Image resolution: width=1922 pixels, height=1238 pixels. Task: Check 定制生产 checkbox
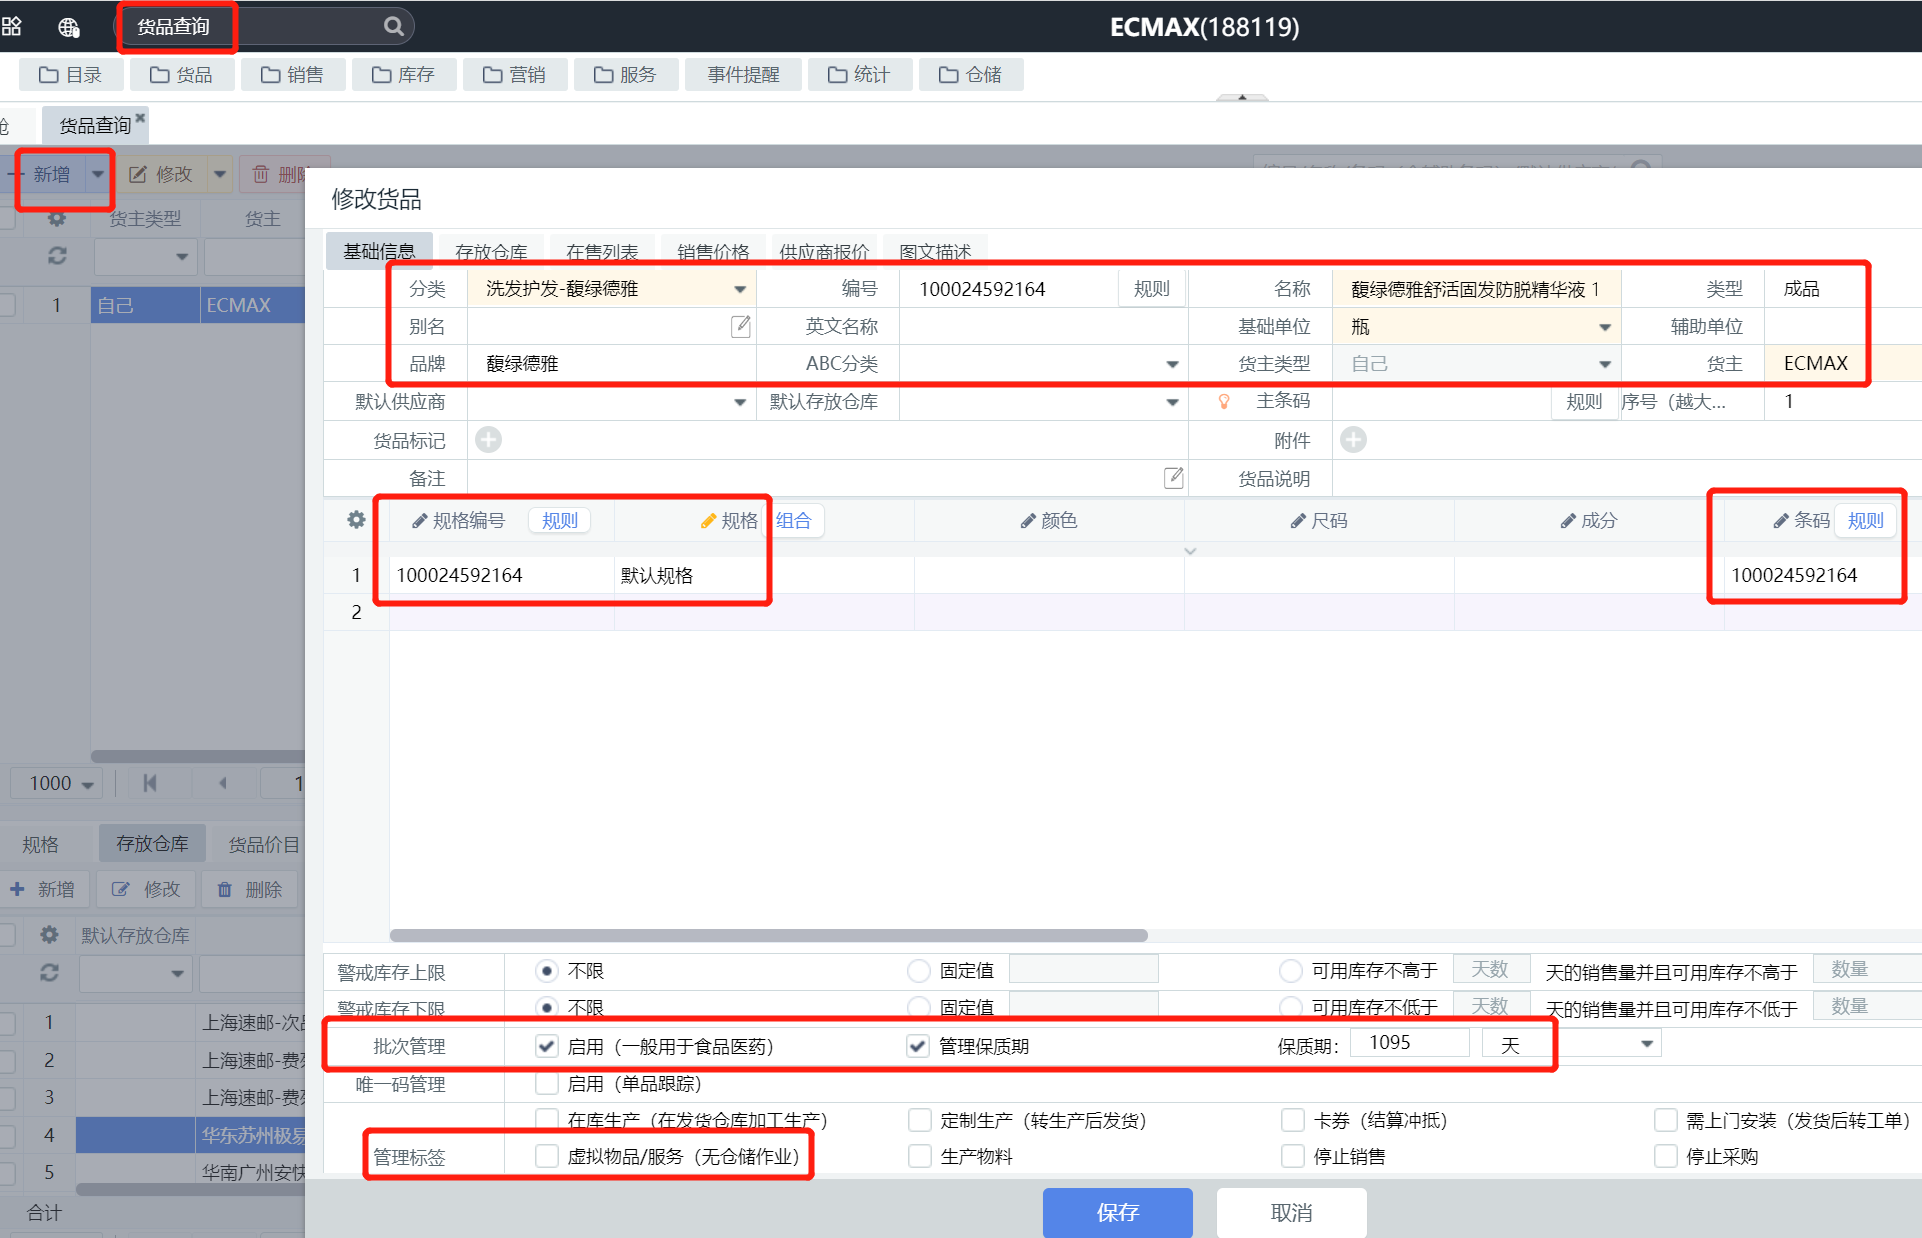(920, 1120)
